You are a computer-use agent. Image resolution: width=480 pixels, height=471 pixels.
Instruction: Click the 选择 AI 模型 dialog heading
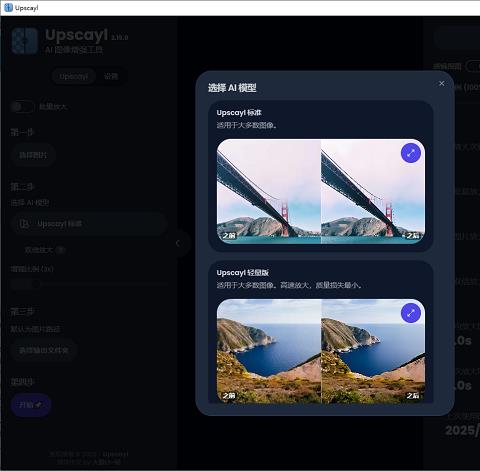coord(232,88)
